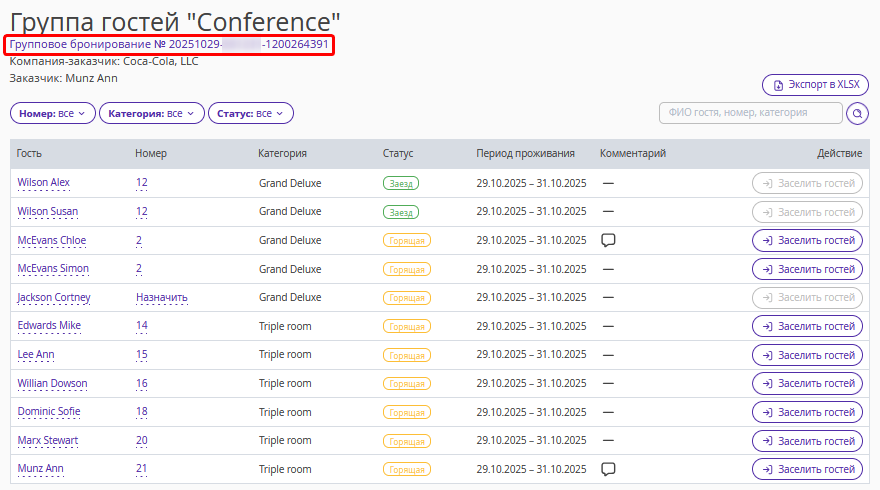Click Заселить гостей for Lee Ann
880x490 pixels.
[806, 355]
